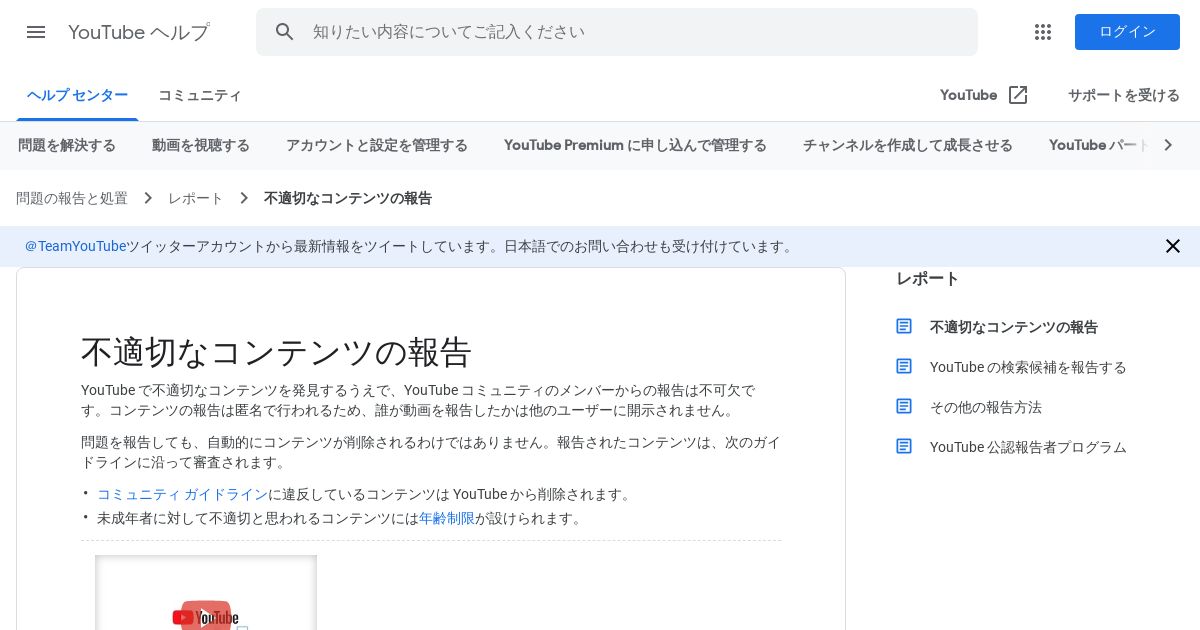Screen dimensions: 1200x630
Task: Click the YouTube external link icon
Action: 1018,95
